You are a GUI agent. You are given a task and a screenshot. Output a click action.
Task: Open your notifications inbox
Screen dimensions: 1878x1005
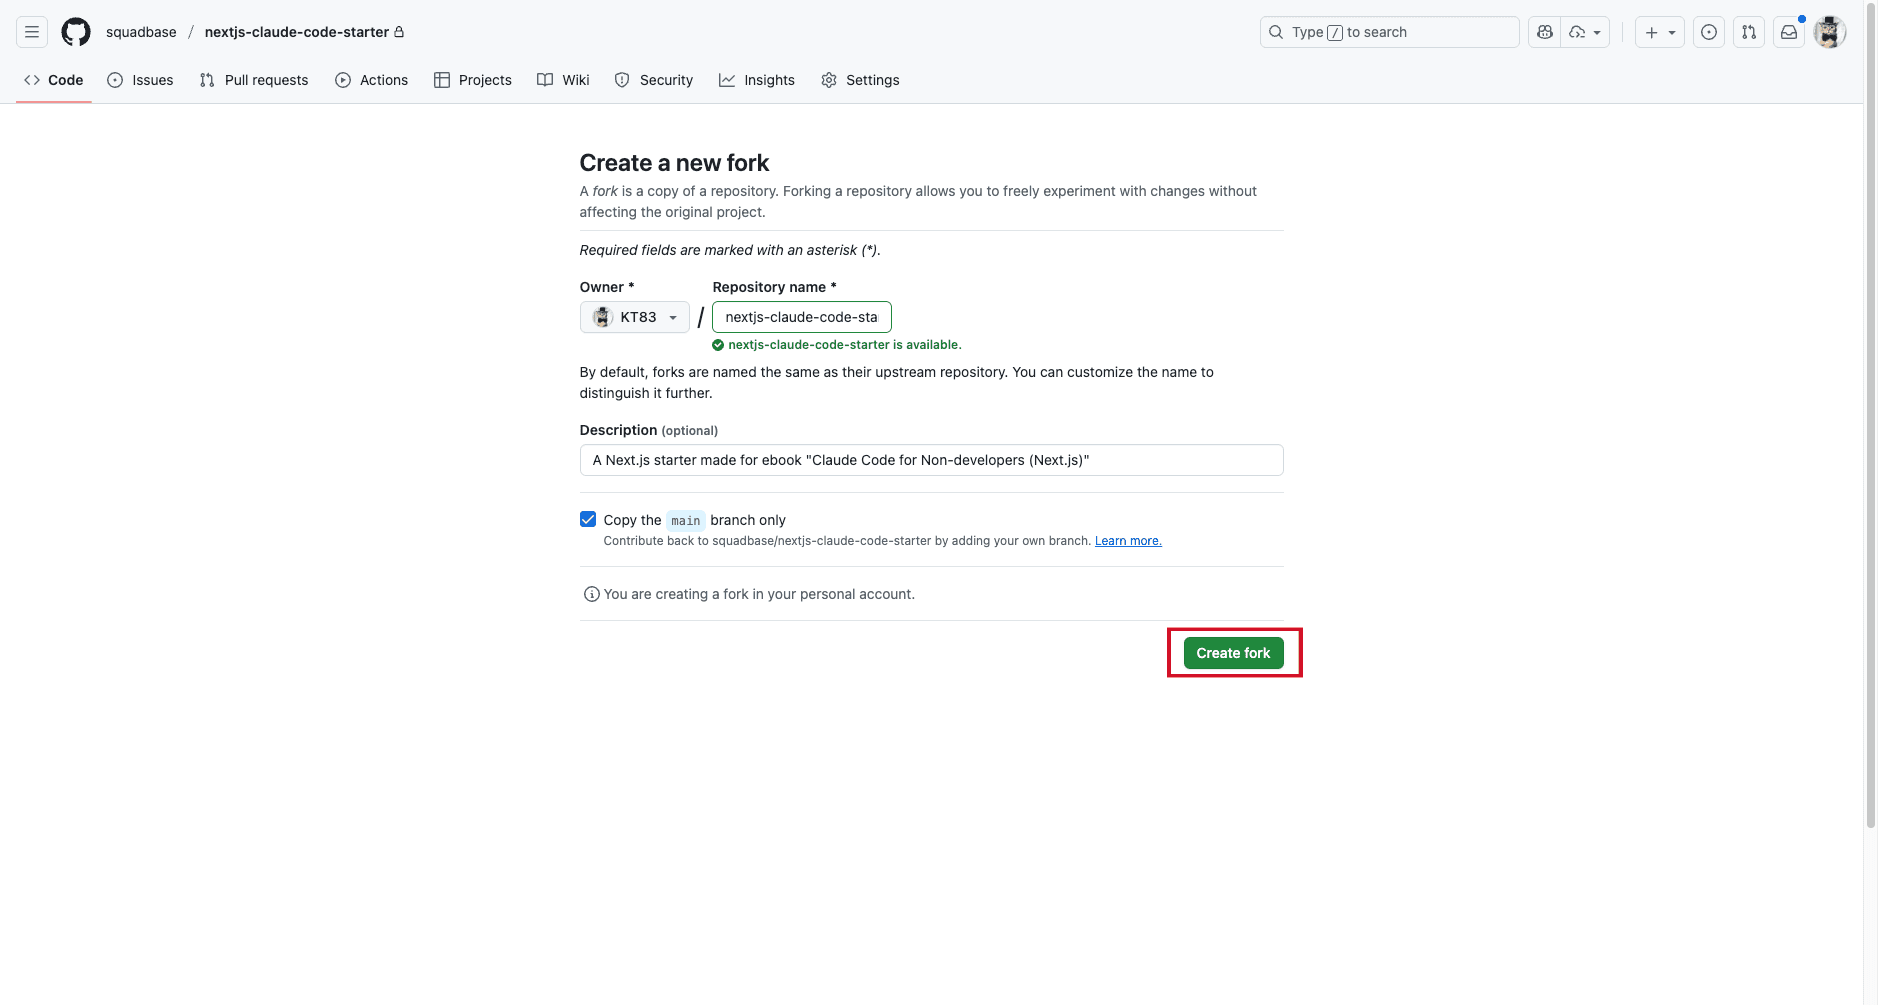coord(1789,32)
